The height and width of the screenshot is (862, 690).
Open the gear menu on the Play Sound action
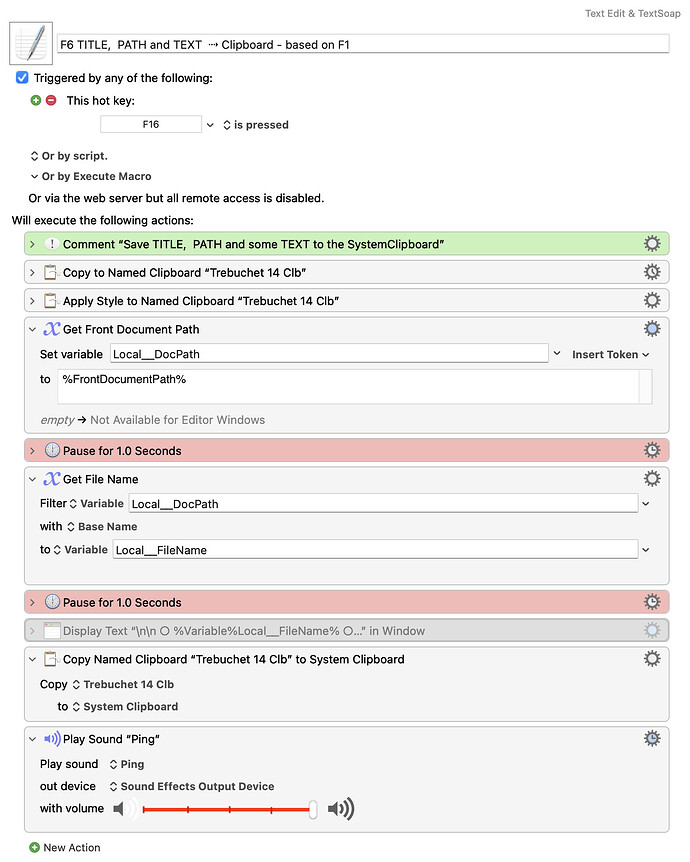(x=652, y=738)
